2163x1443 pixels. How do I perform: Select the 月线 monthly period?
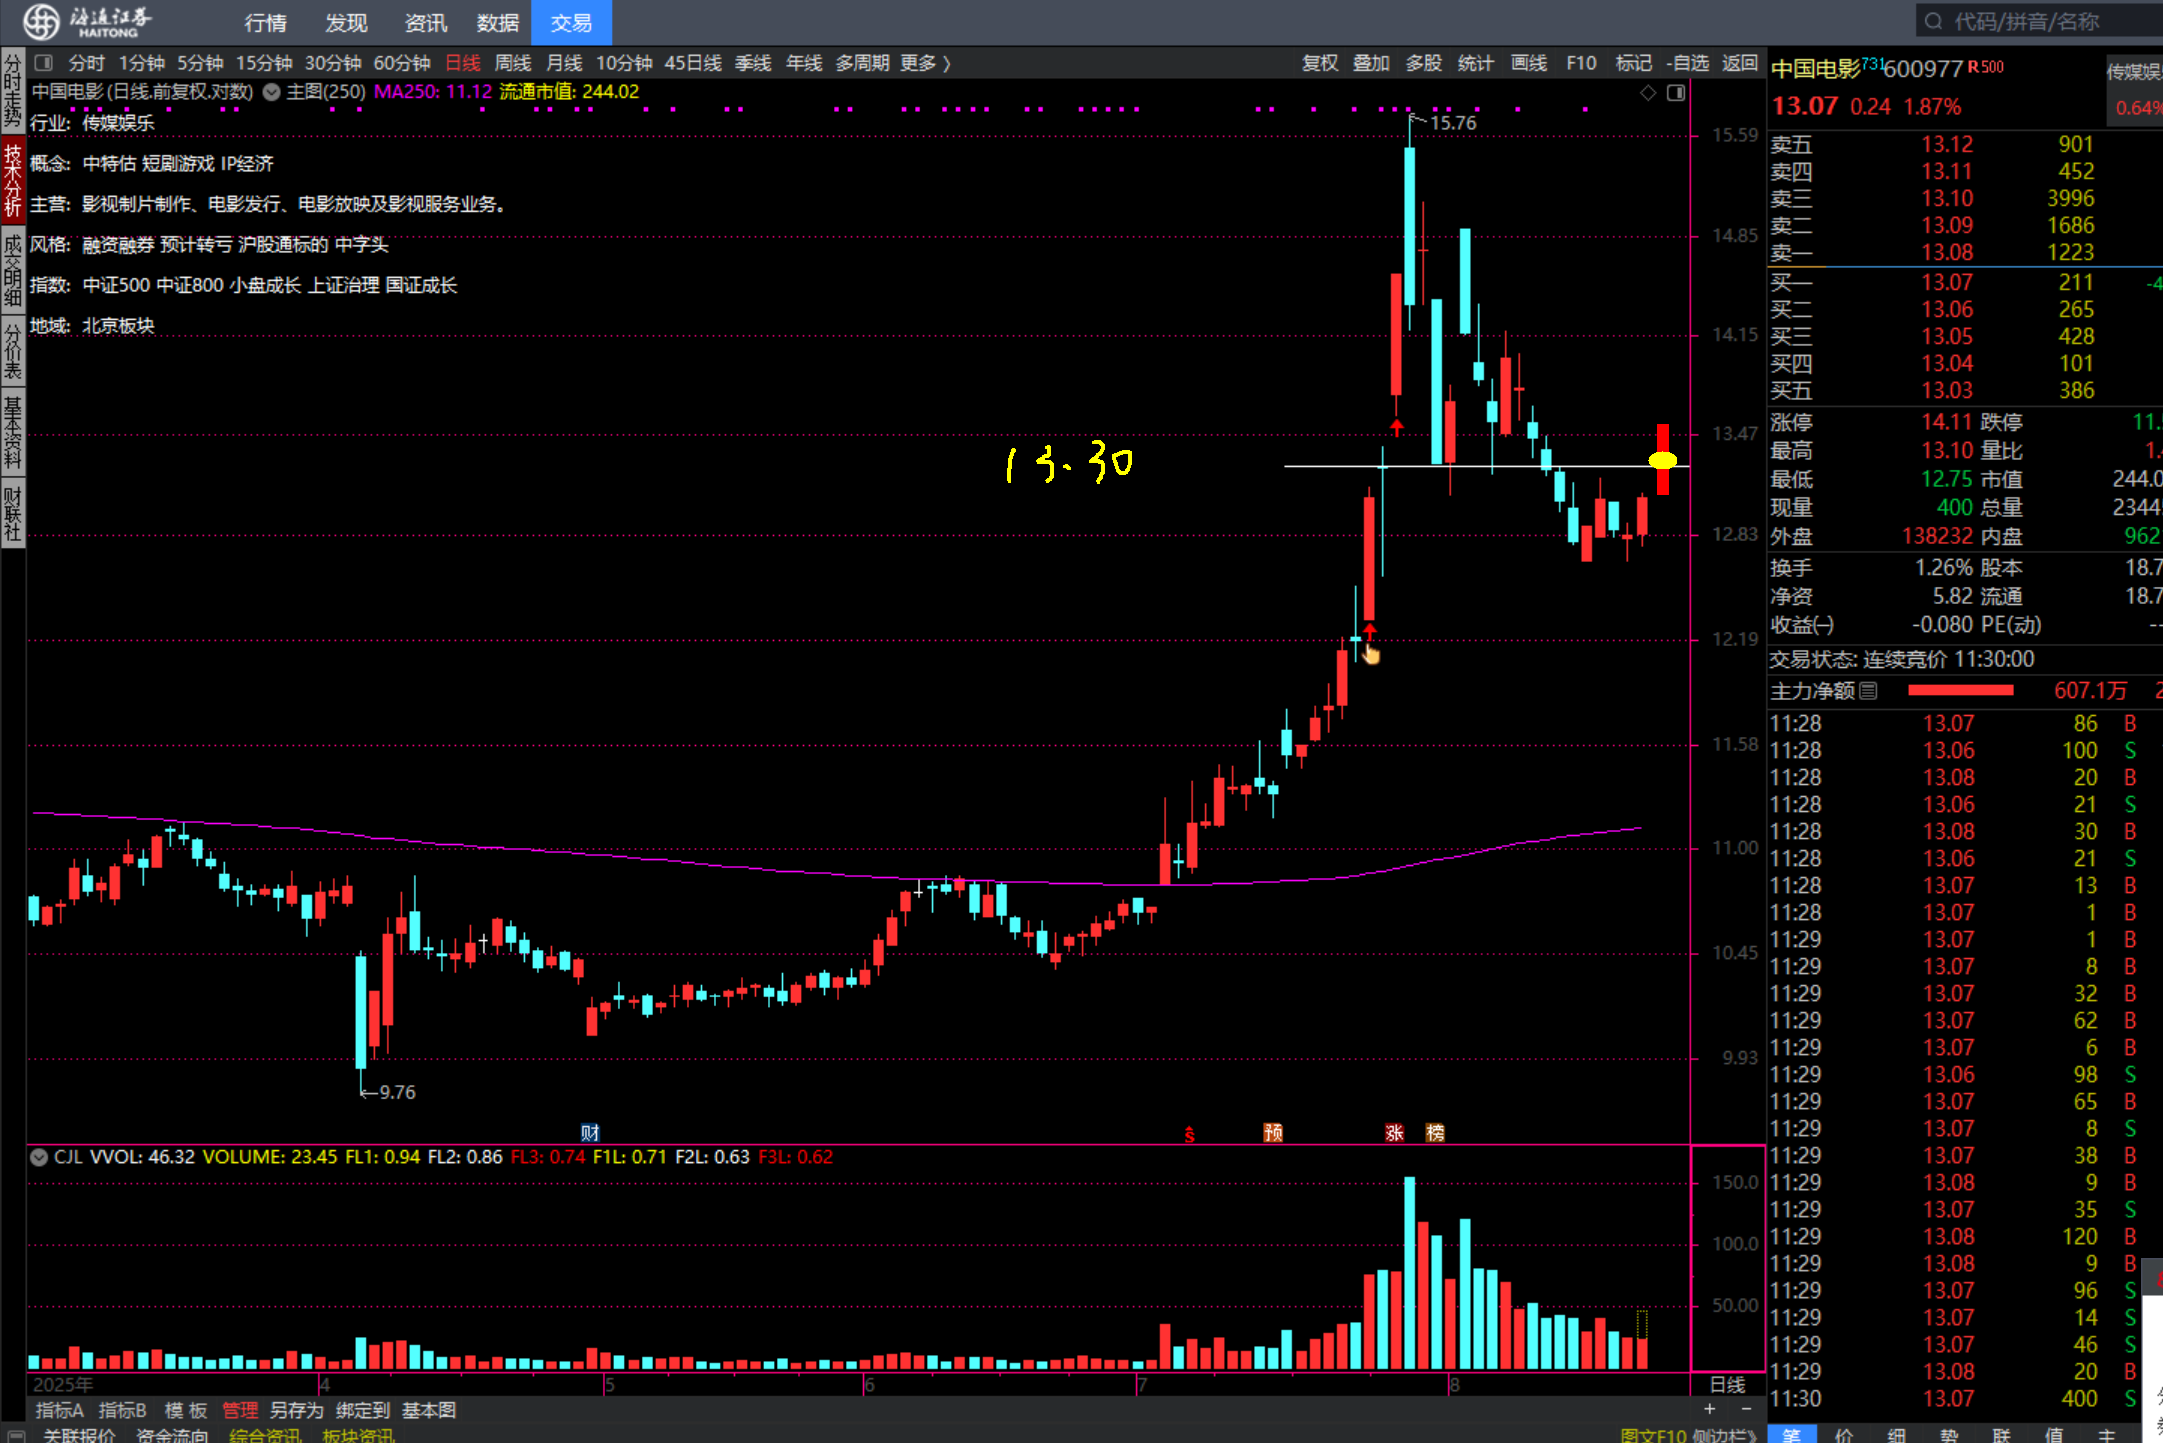565,63
